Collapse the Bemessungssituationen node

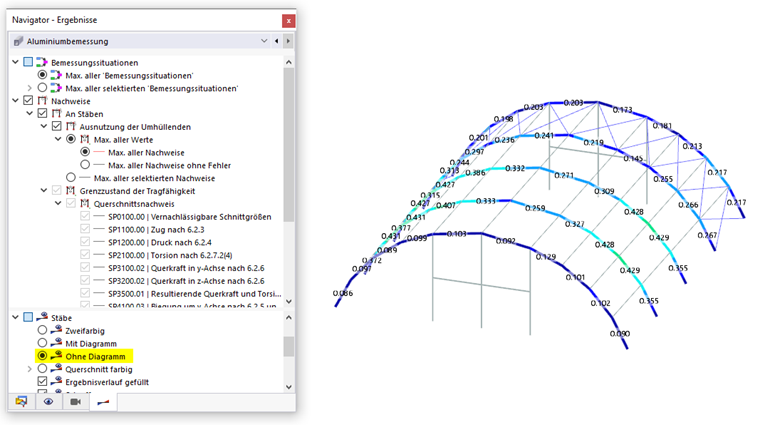pos(16,62)
